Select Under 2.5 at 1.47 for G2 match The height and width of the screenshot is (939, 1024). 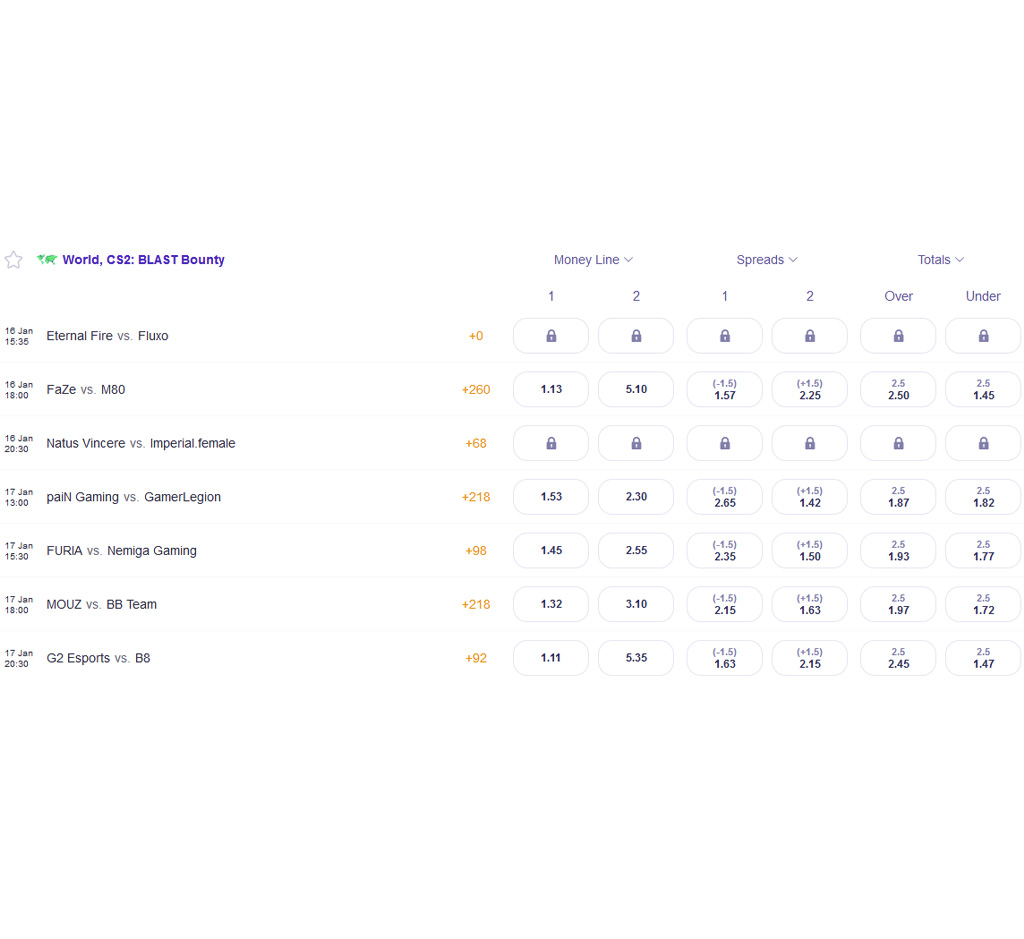point(983,658)
